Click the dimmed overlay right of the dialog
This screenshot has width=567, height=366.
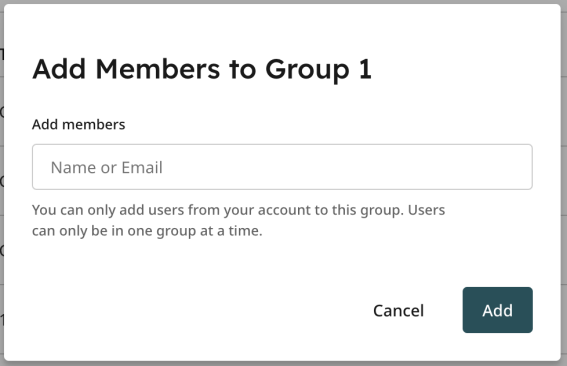[564, 181]
